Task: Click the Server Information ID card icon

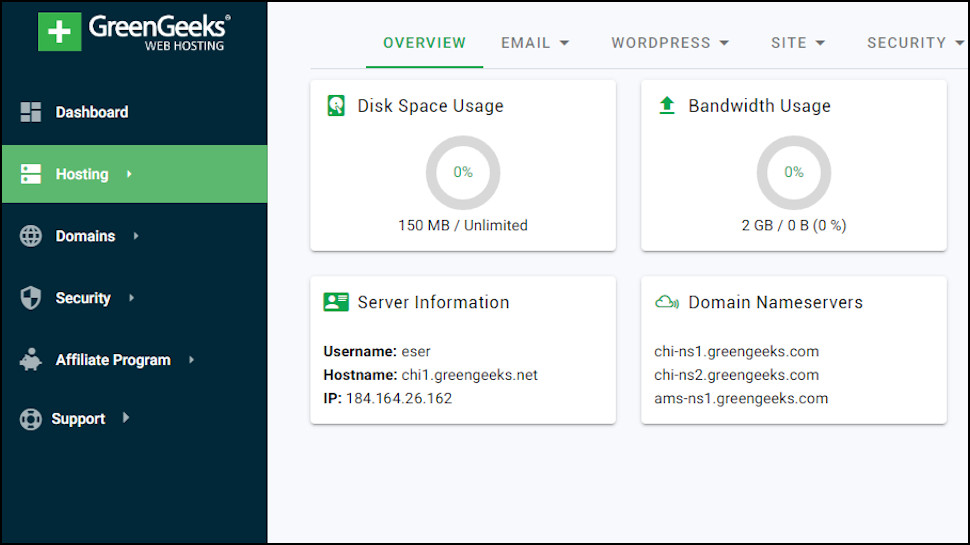Action: pyautogui.click(x=336, y=302)
